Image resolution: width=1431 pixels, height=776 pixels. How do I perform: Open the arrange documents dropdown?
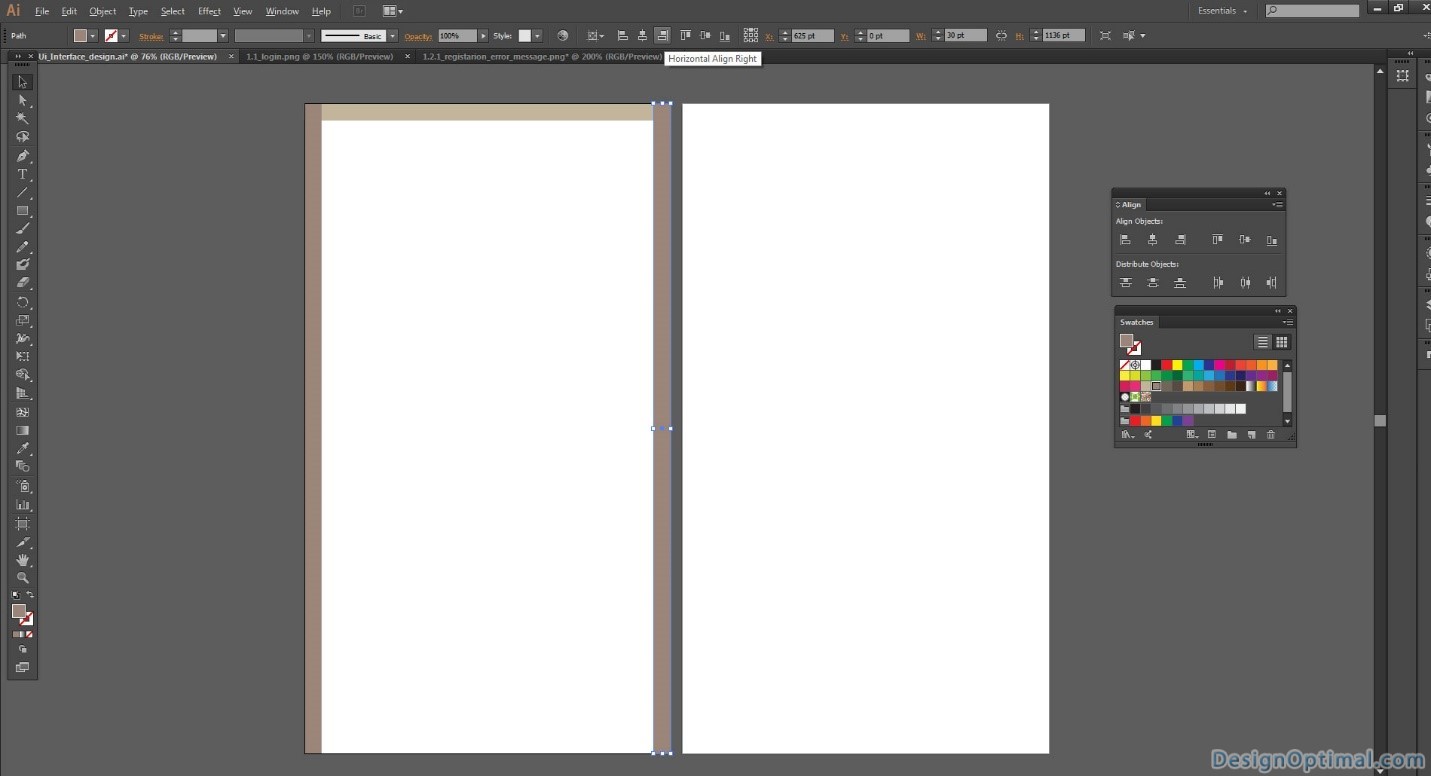(x=393, y=11)
